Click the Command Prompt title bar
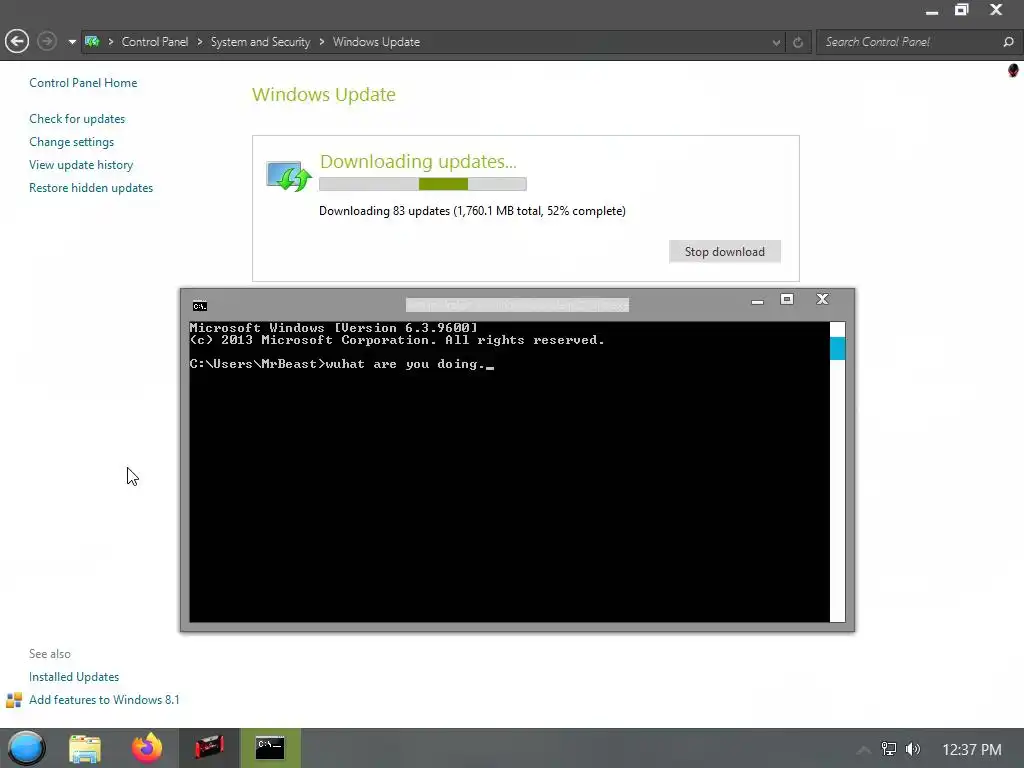Viewport: 1024px width, 768px height. click(517, 305)
